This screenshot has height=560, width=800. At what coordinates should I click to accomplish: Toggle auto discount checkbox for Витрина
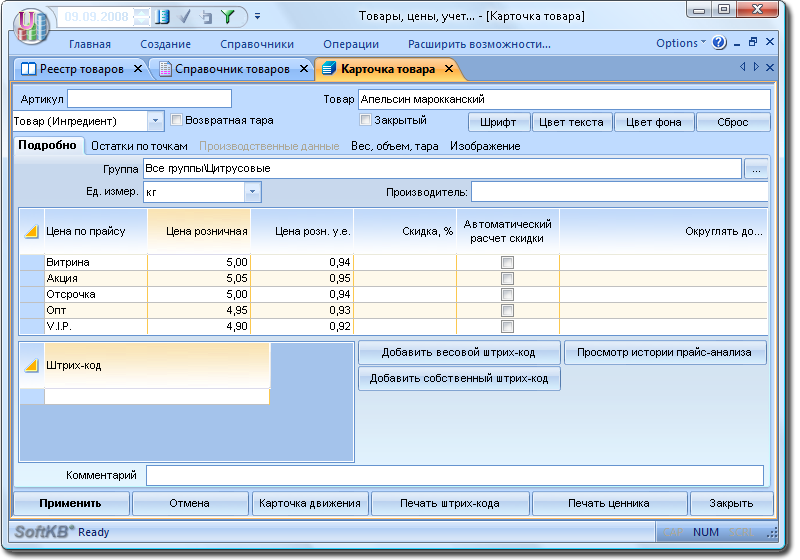507,262
